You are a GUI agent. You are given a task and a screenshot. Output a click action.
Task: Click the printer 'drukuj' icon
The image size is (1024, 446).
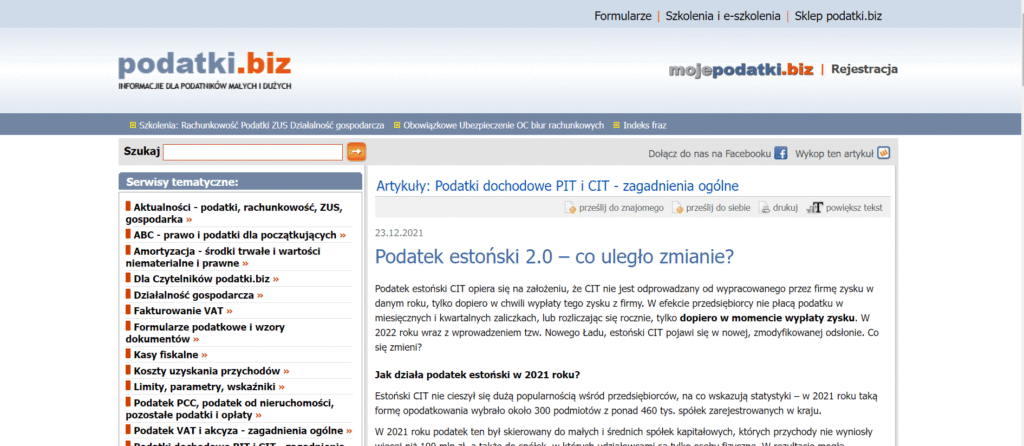[765, 208]
